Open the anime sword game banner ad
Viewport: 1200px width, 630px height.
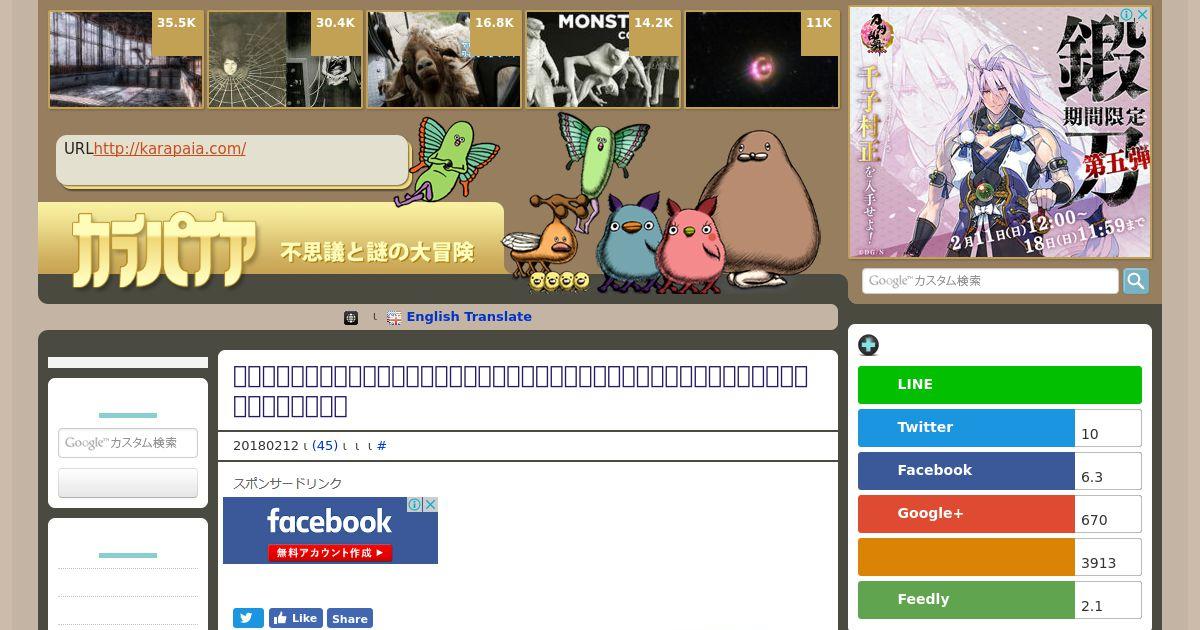pos(1000,132)
